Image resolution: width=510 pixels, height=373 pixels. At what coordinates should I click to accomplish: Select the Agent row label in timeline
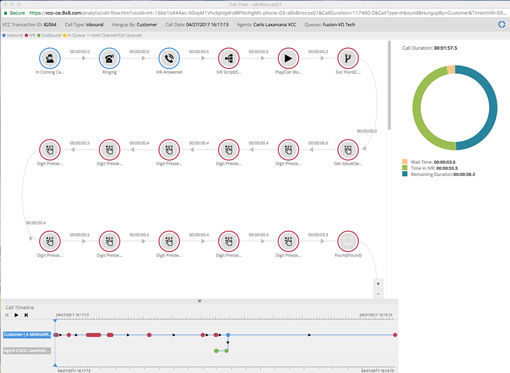tap(27, 351)
